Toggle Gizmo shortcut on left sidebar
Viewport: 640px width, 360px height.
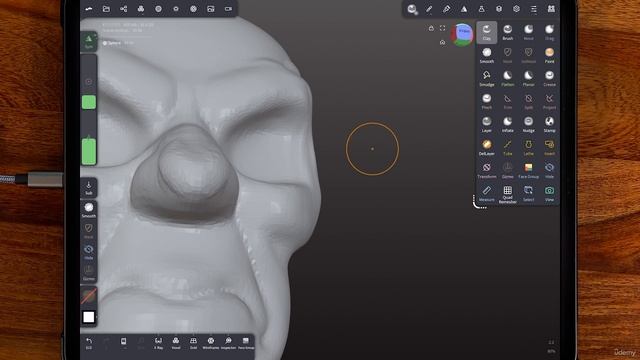click(89, 273)
